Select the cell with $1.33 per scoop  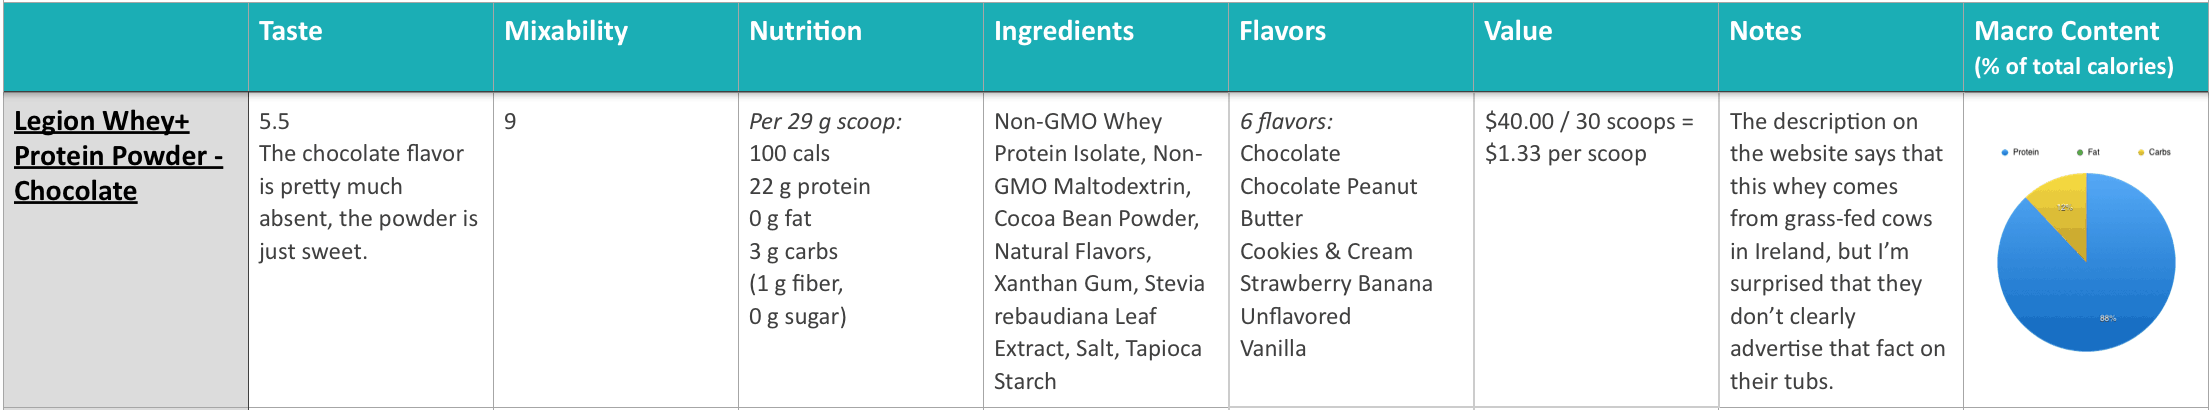tap(1596, 250)
